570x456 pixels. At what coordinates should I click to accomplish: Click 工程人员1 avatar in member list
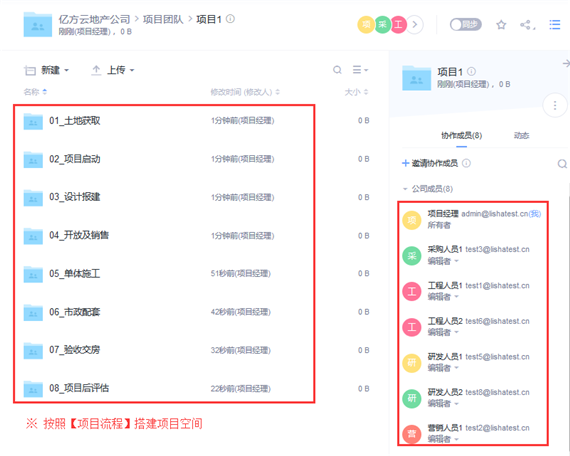(412, 291)
